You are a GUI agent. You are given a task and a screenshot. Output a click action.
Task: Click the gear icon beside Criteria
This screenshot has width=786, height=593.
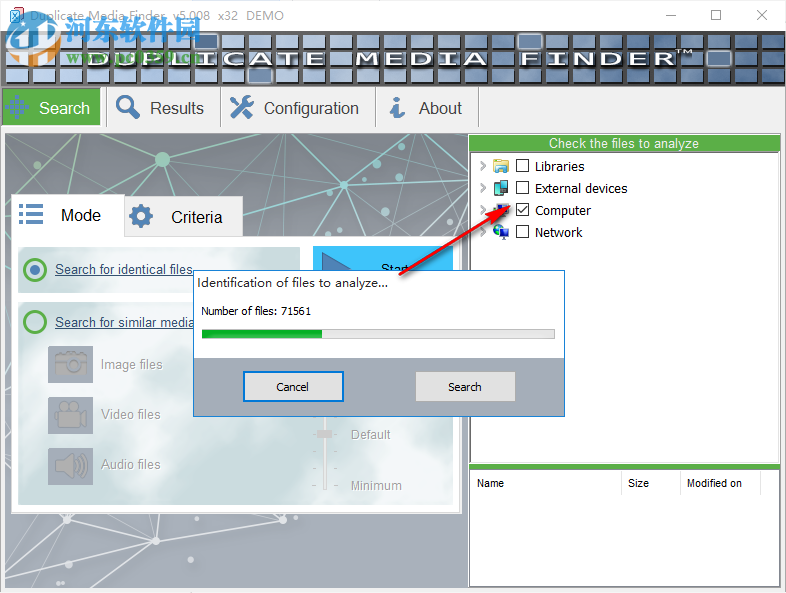(141, 216)
